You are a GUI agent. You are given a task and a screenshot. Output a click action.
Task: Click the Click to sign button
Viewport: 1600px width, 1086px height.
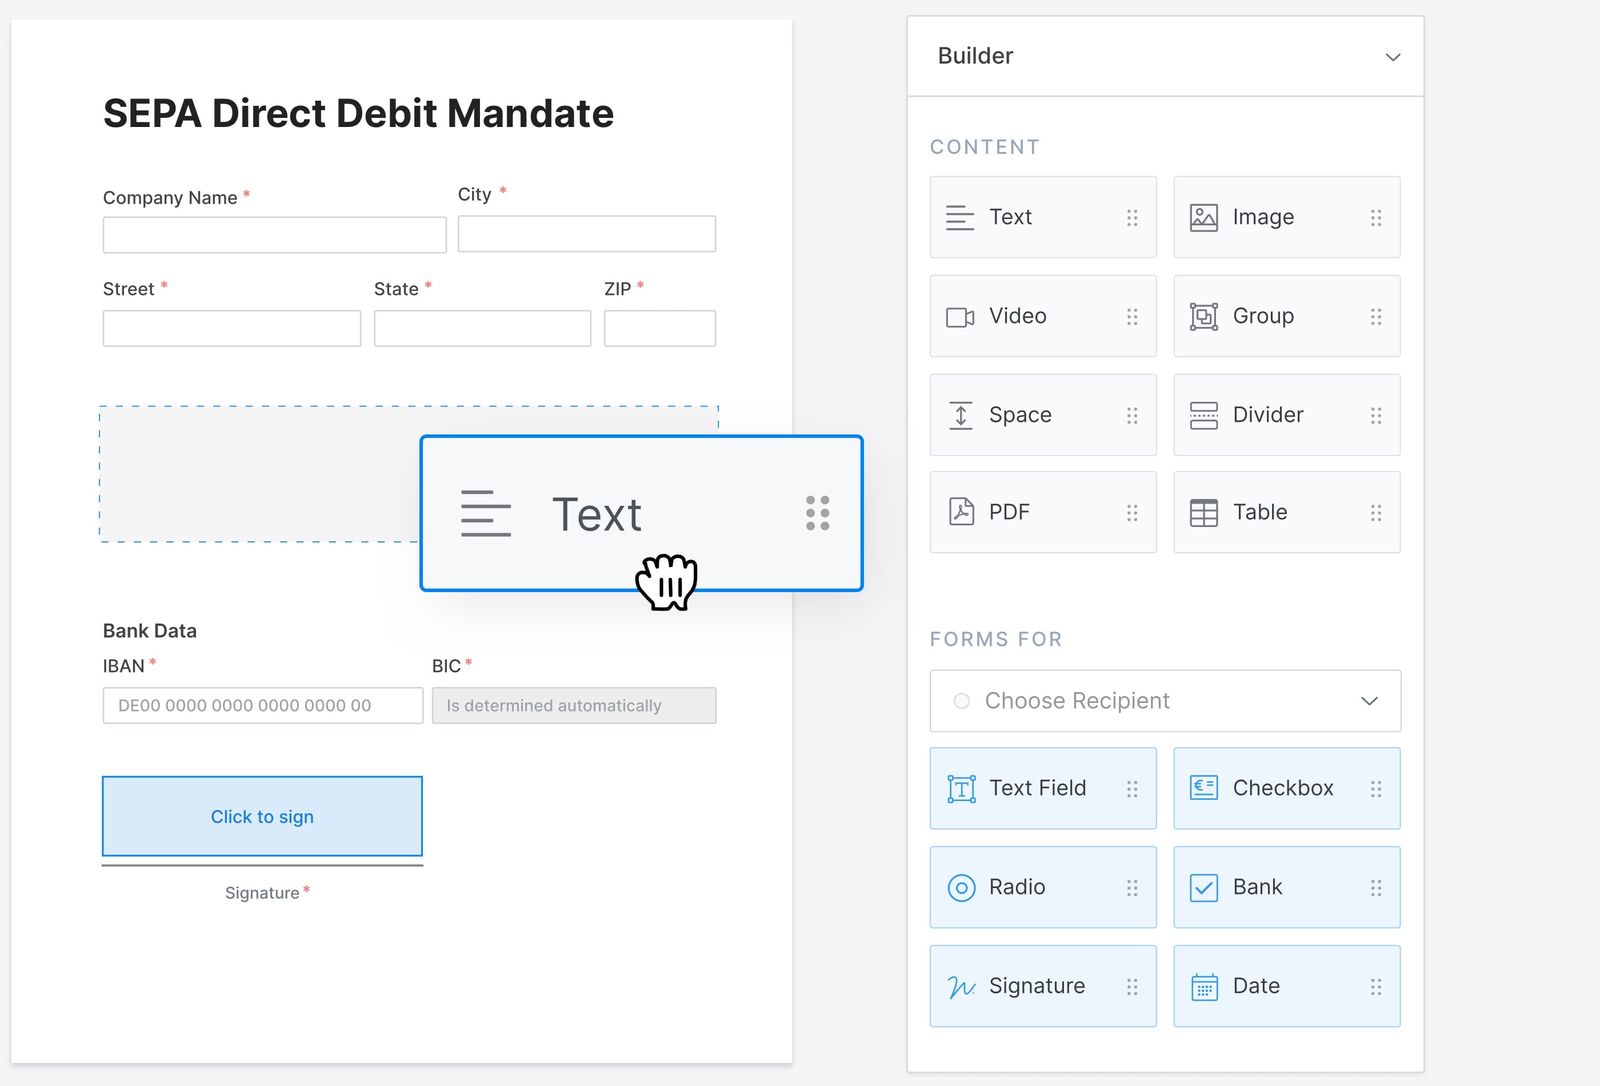point(262,816)
